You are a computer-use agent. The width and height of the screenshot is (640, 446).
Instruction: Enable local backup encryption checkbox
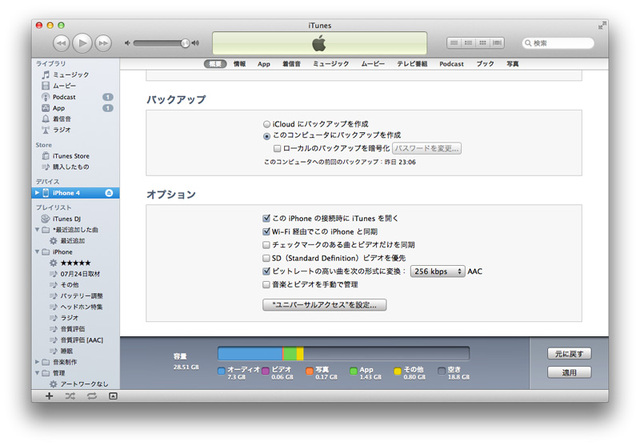[276, 148]
